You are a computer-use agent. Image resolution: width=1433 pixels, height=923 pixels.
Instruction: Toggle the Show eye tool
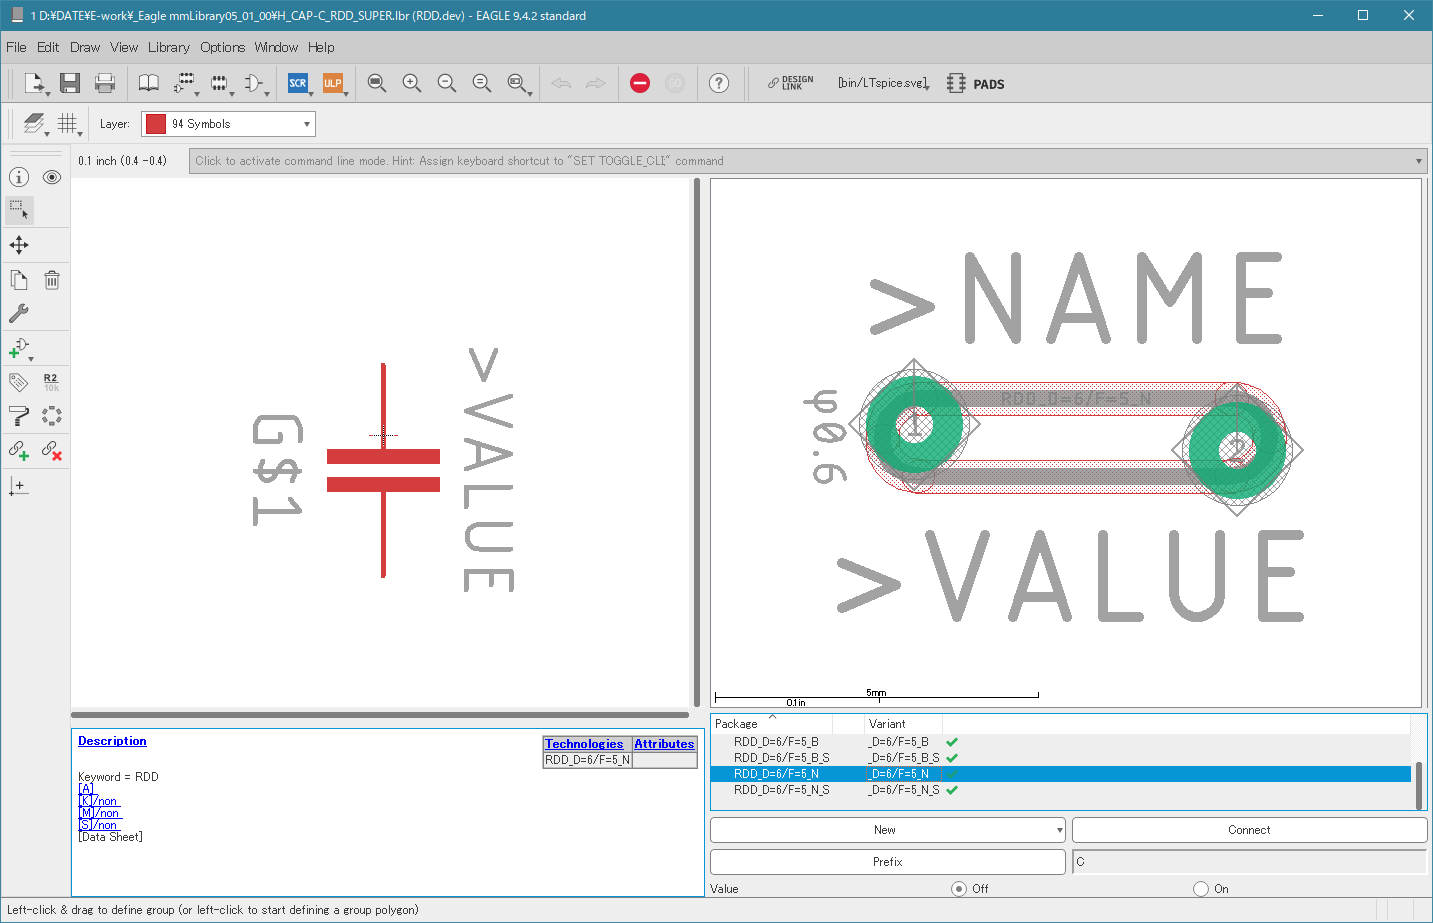52,177
